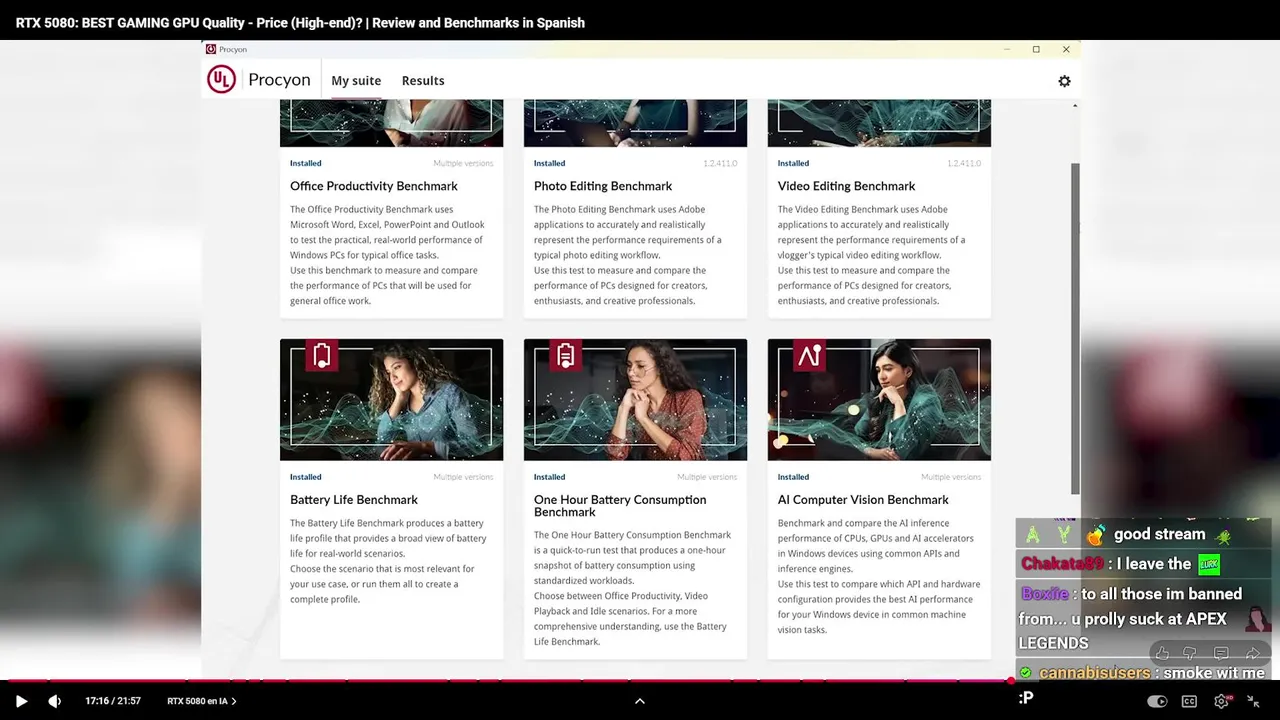
Task: Click Boxiie chat message username
Action: pos(1044,594)
